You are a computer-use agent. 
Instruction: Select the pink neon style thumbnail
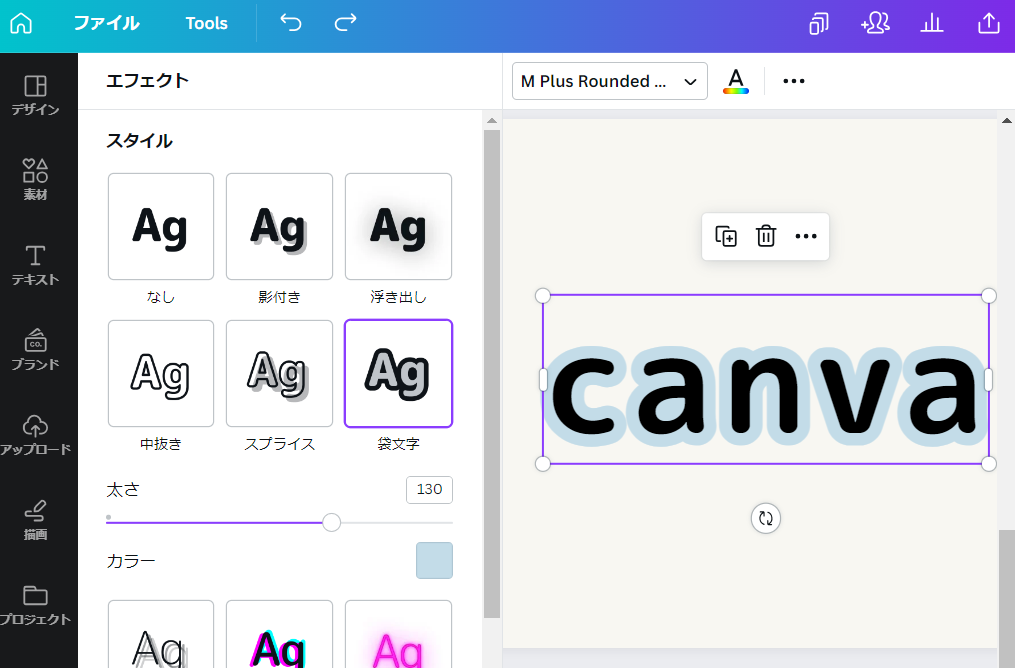point(398,634)
